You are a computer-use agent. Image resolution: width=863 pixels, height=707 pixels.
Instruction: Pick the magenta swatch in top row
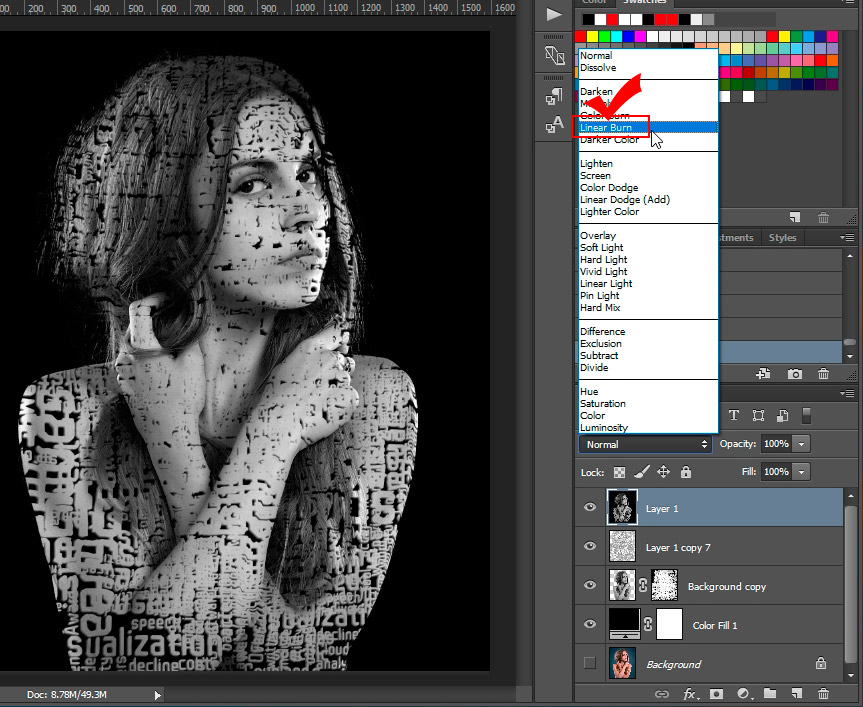tap(640, 36)
